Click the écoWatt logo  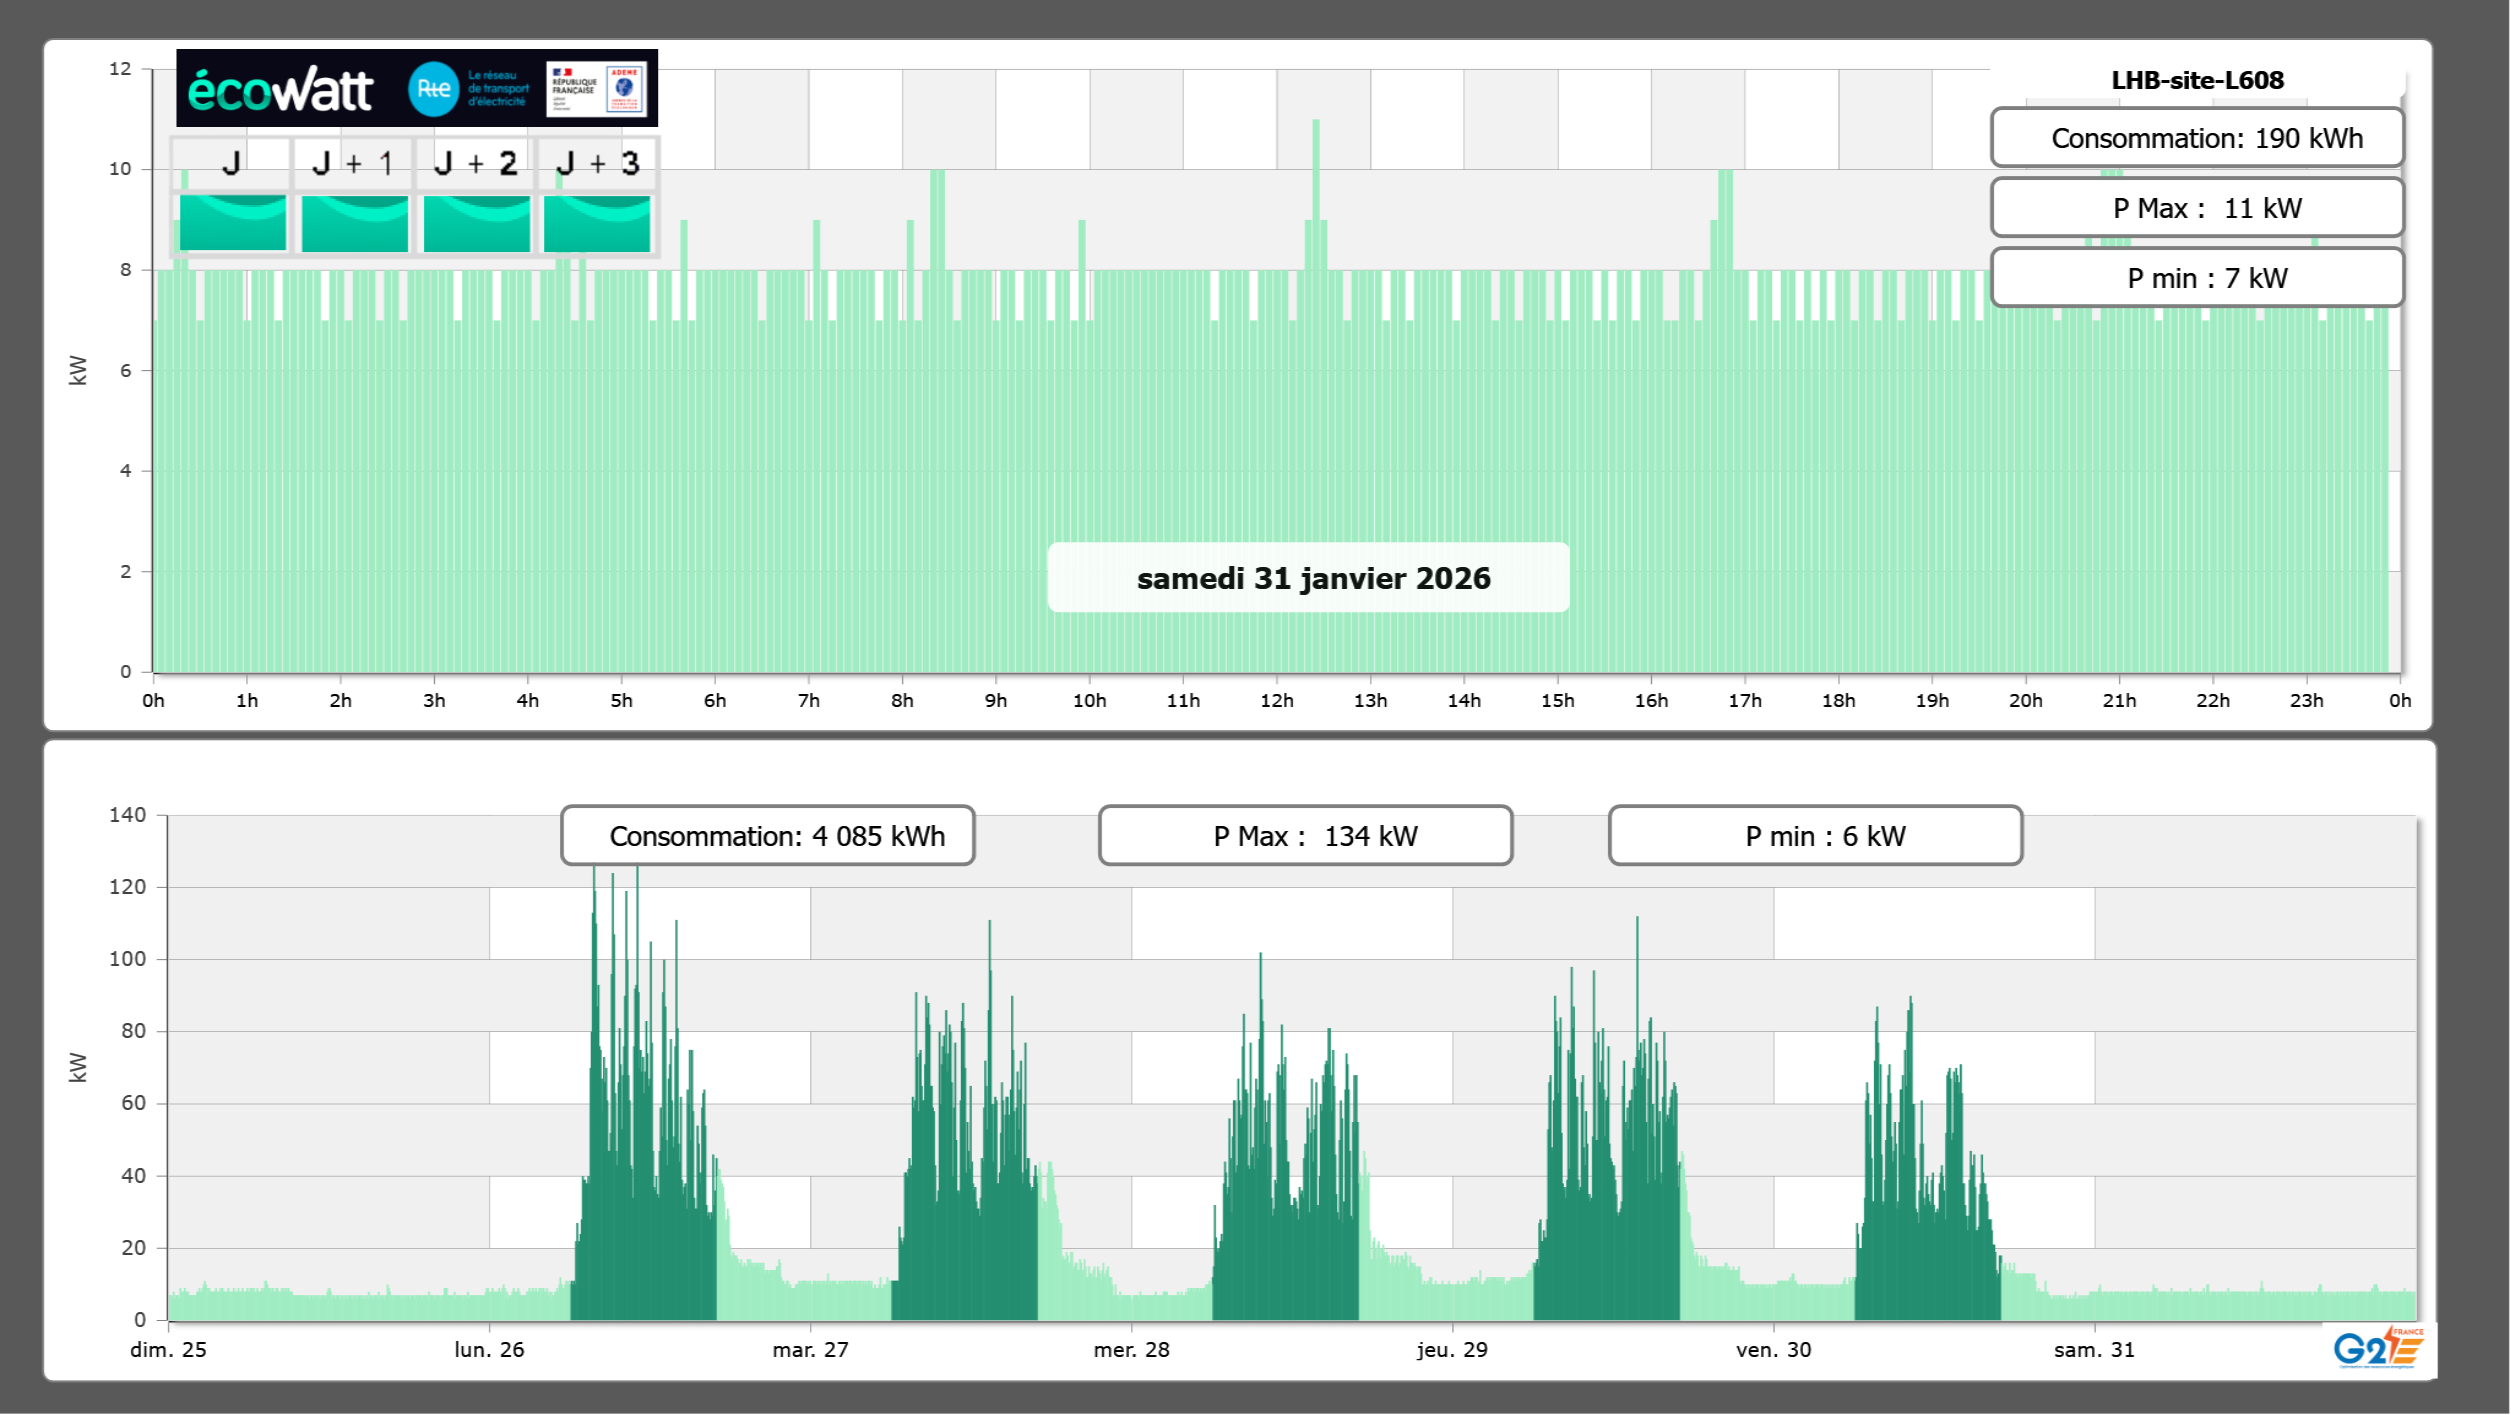pyautogui.click(x=280, y=90)
